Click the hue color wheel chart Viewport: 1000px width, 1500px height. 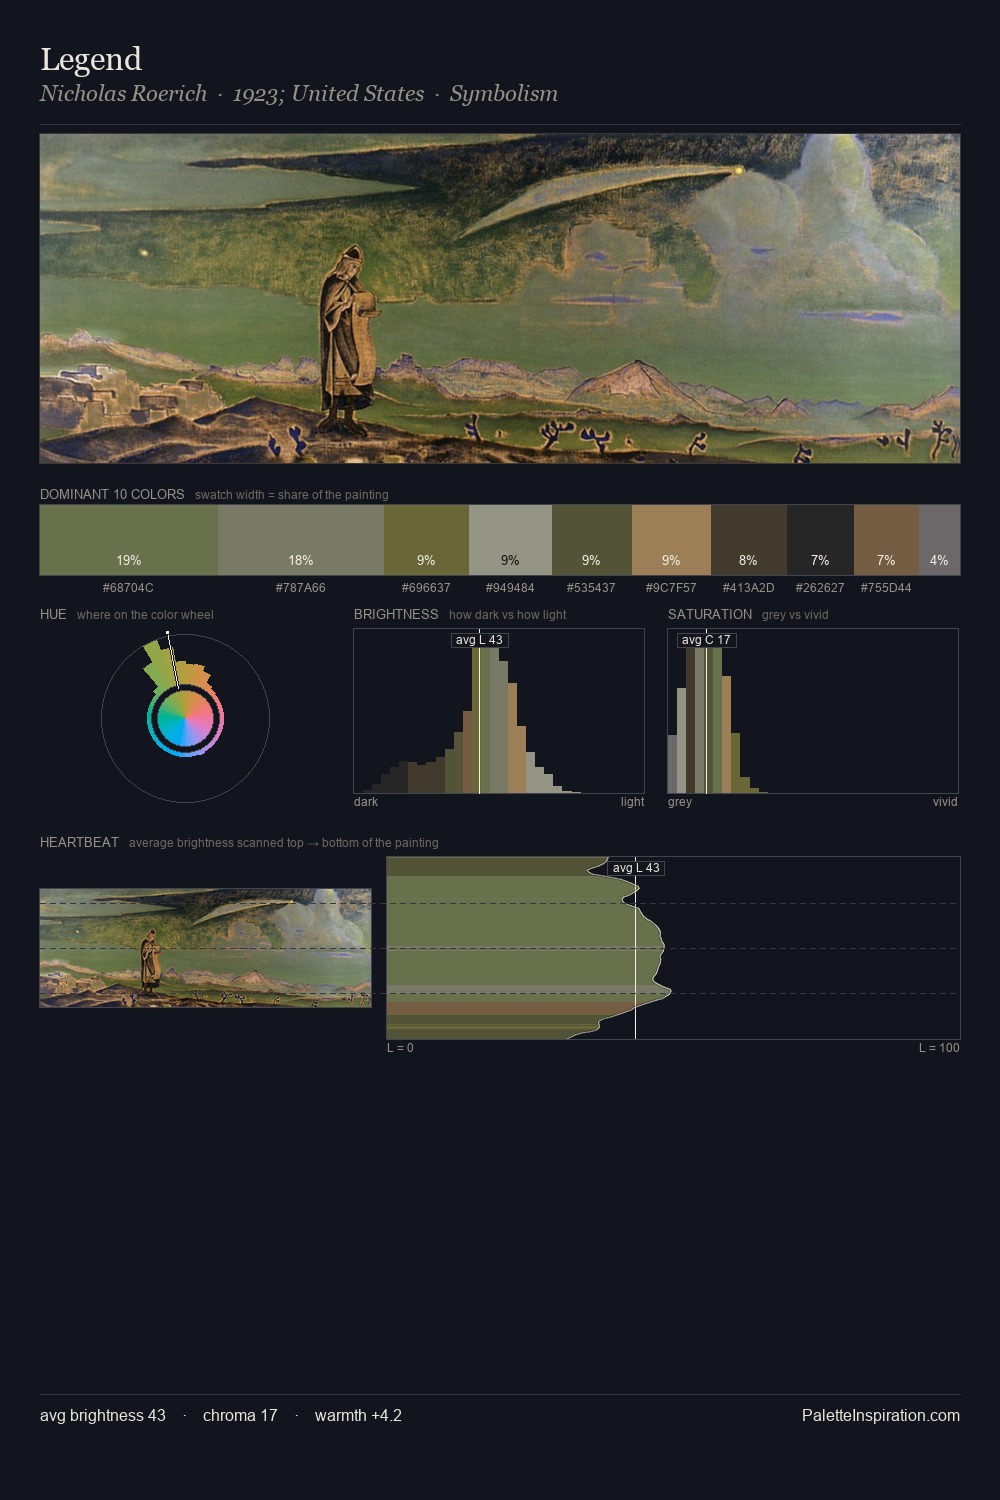185,718
